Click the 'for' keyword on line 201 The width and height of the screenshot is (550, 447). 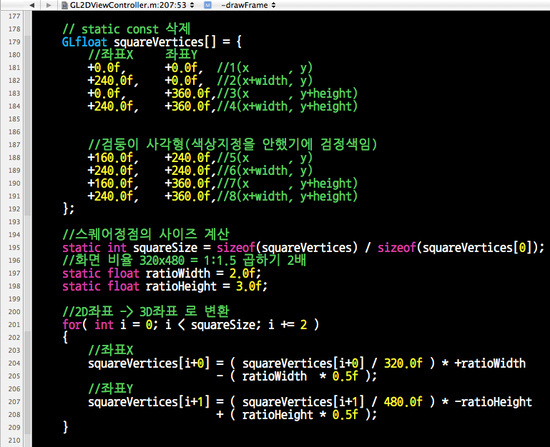(x=72, y=325)
